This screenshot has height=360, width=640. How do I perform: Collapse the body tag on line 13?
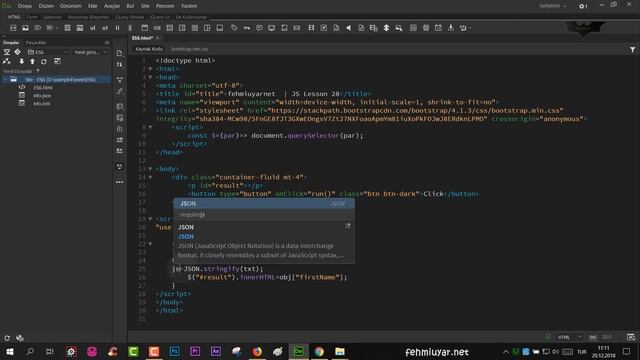[150, 169]
